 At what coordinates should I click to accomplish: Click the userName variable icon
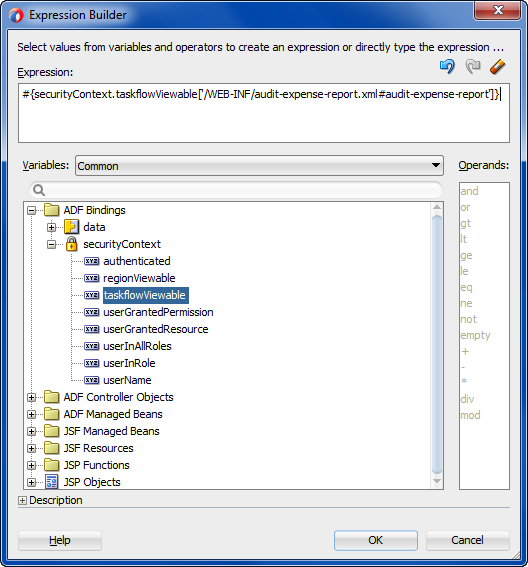pos(91,380)
